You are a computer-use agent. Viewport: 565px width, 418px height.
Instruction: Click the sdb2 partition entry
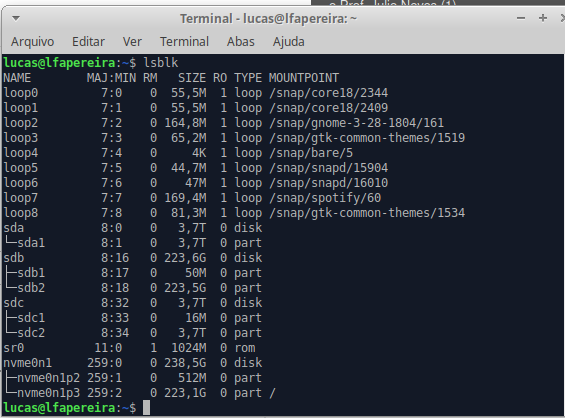(31, 288)
